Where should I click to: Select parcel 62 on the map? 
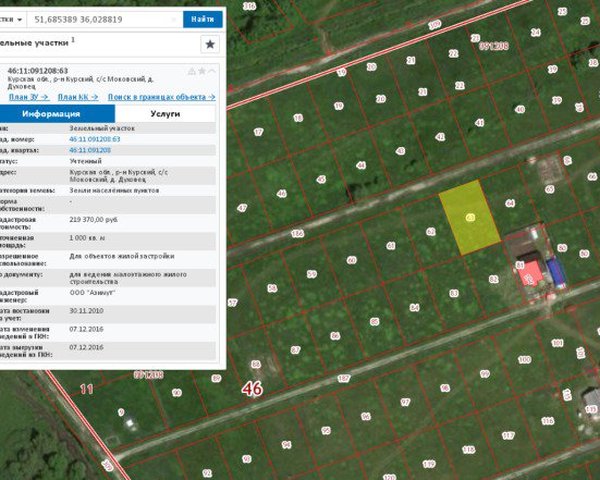[430, 232]
